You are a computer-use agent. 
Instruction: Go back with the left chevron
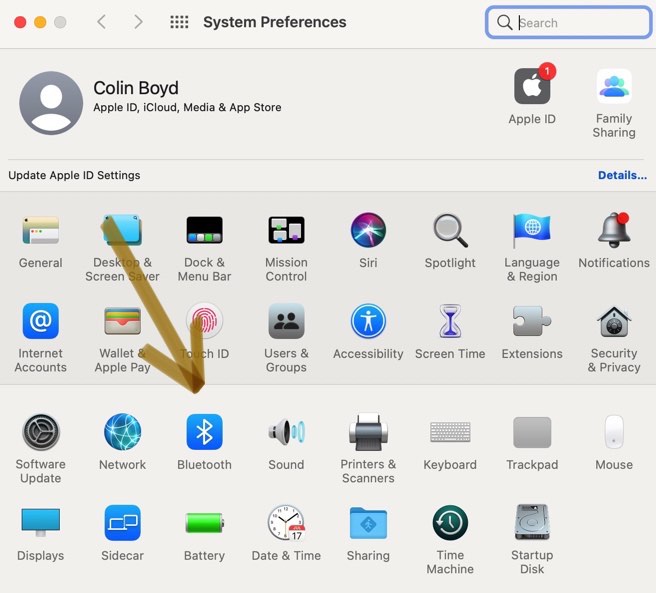[101, 22]
